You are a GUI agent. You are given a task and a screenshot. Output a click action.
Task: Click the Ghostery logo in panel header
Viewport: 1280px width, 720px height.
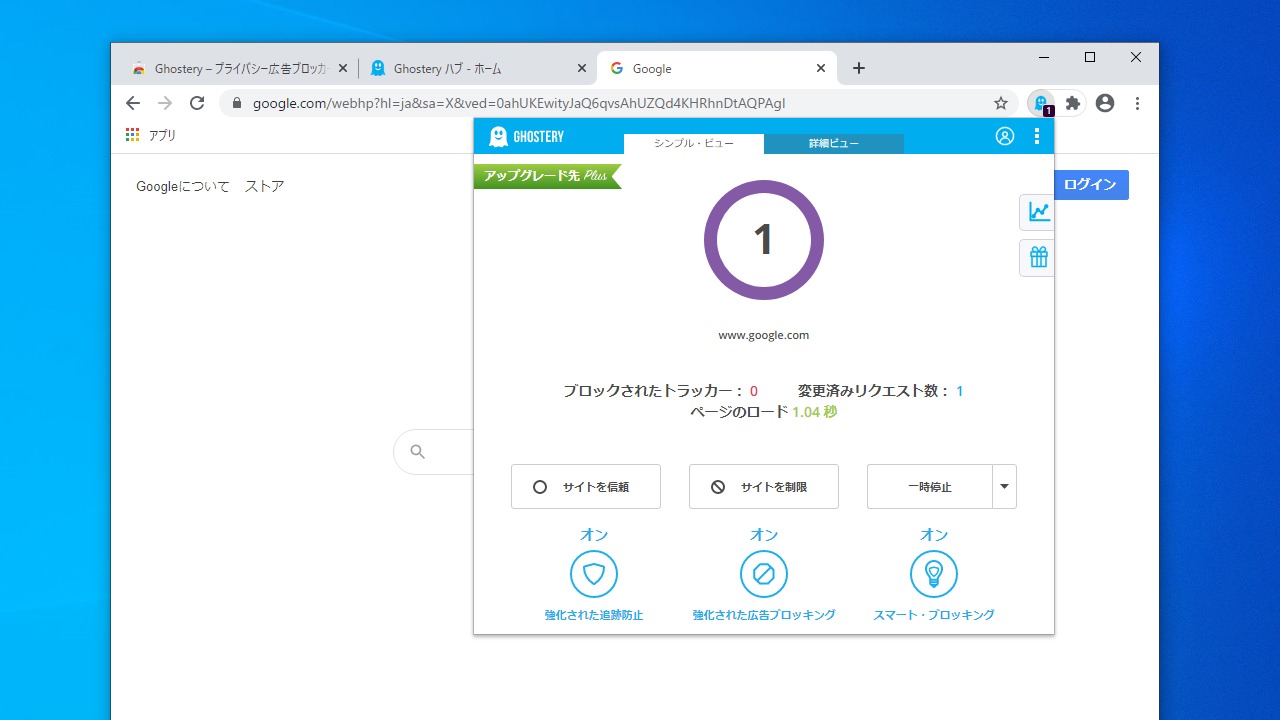[526, 136]
